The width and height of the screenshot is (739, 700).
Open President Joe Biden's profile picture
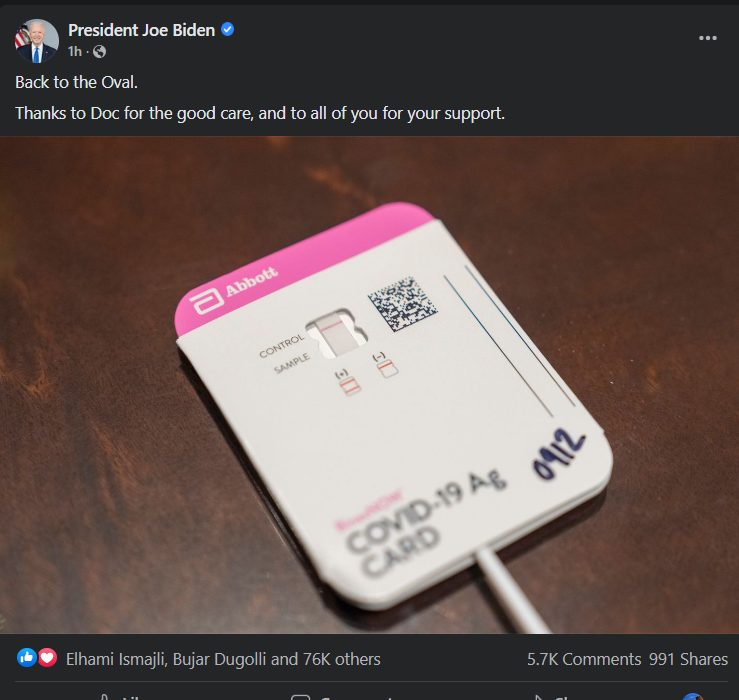tap(36, 41)
